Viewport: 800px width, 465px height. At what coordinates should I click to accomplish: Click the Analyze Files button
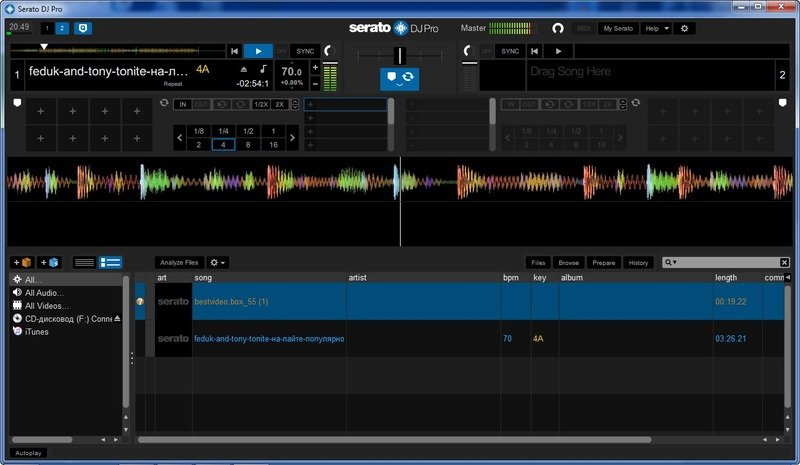coord(179,262)
